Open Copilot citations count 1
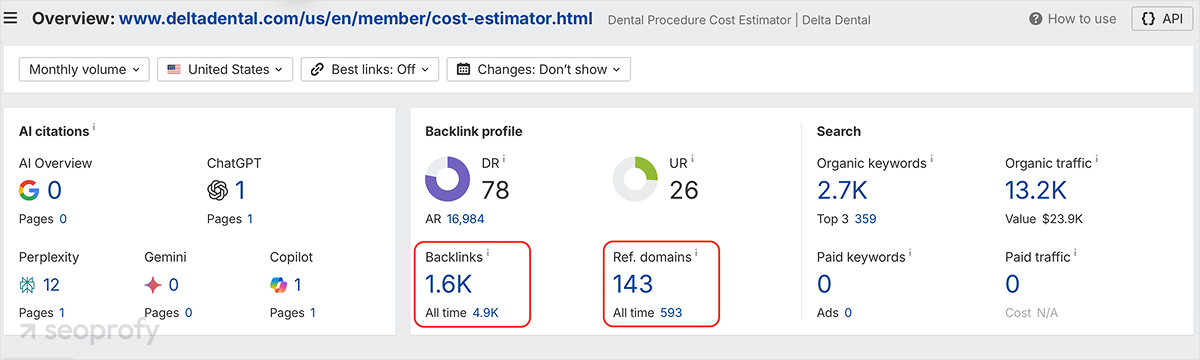 tap(297, 285)
